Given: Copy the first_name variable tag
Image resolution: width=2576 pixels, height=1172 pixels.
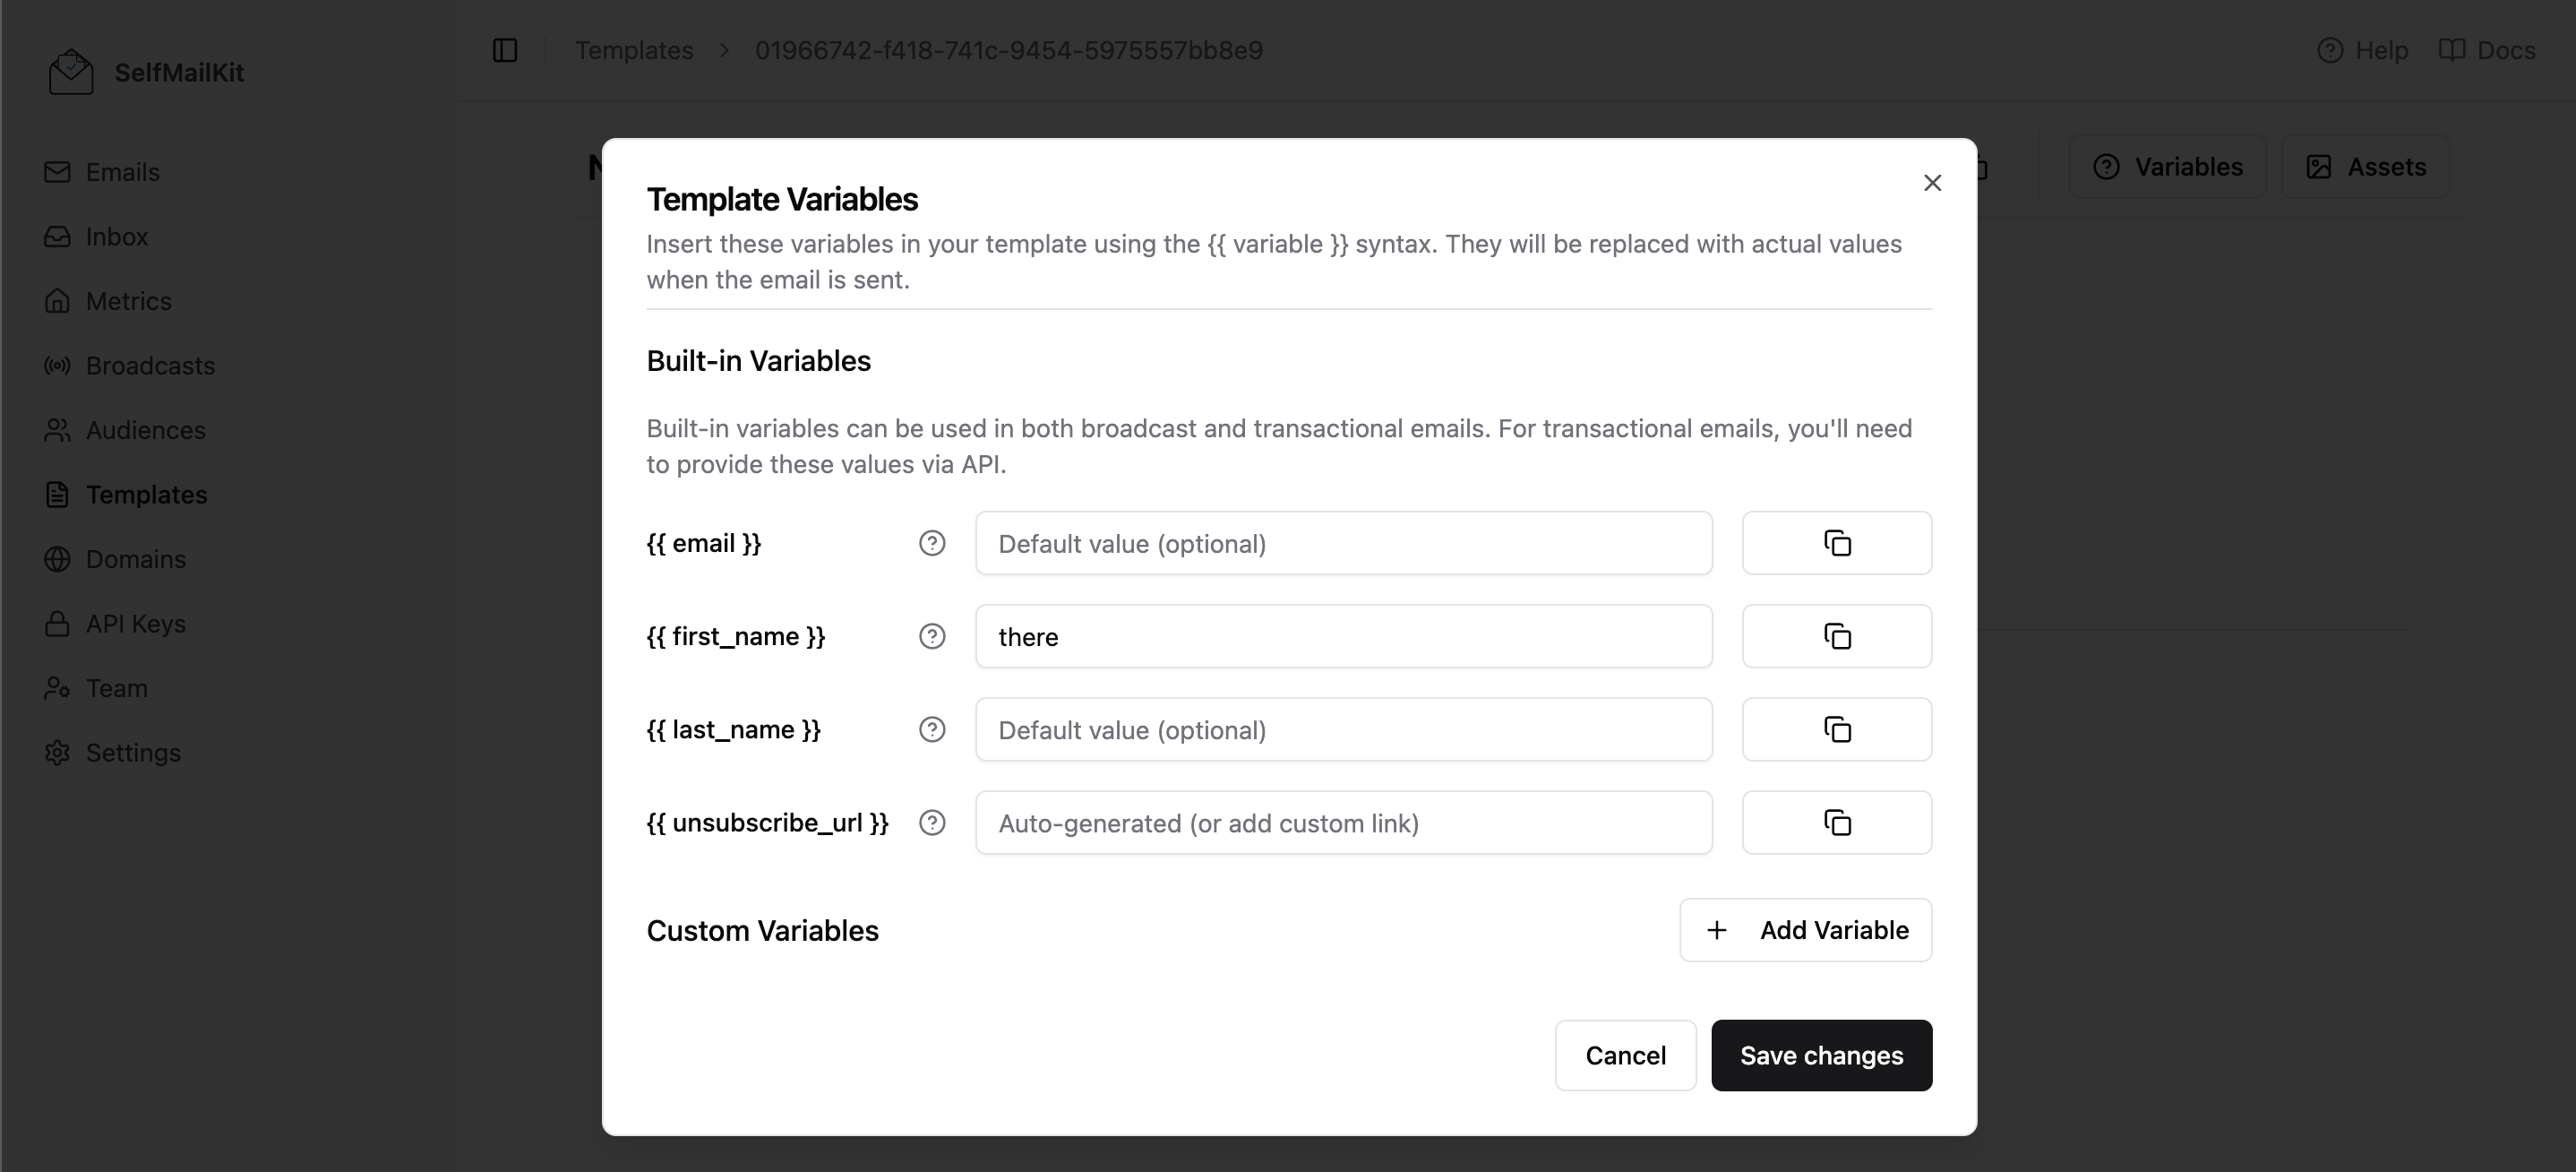Looking at the screenshot, I should [x=1837, y=636].
